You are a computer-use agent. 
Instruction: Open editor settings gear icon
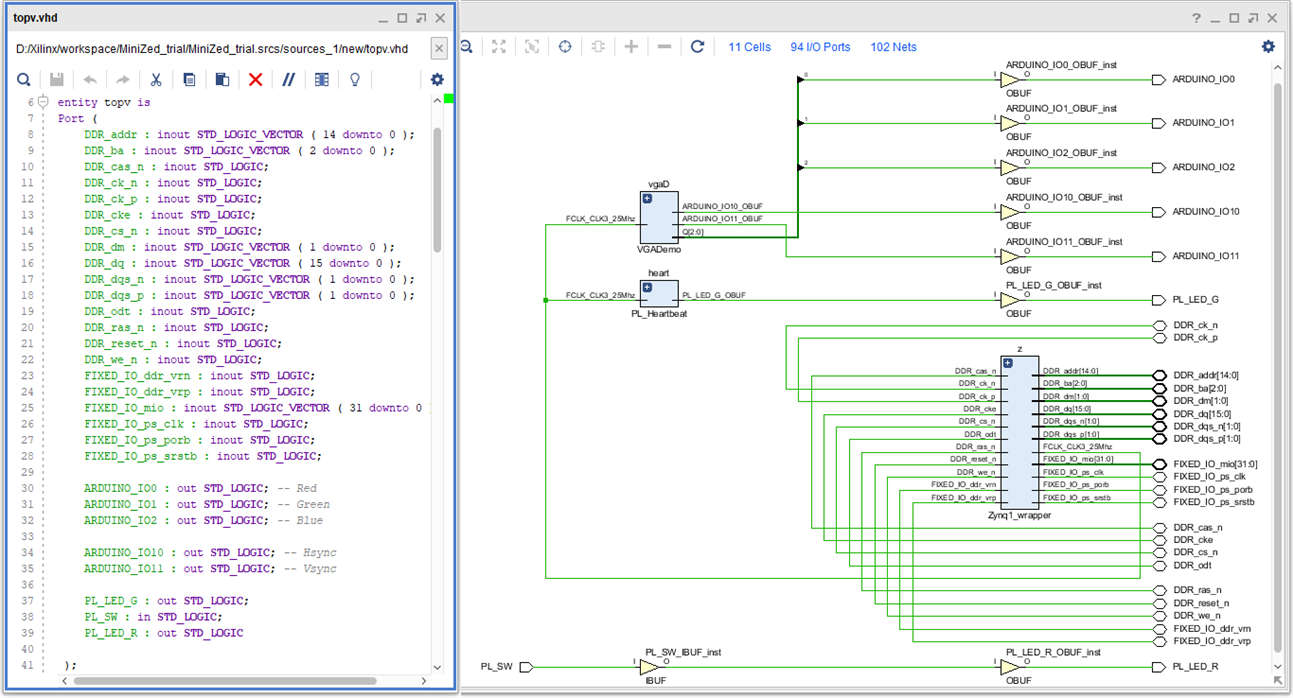437,80
